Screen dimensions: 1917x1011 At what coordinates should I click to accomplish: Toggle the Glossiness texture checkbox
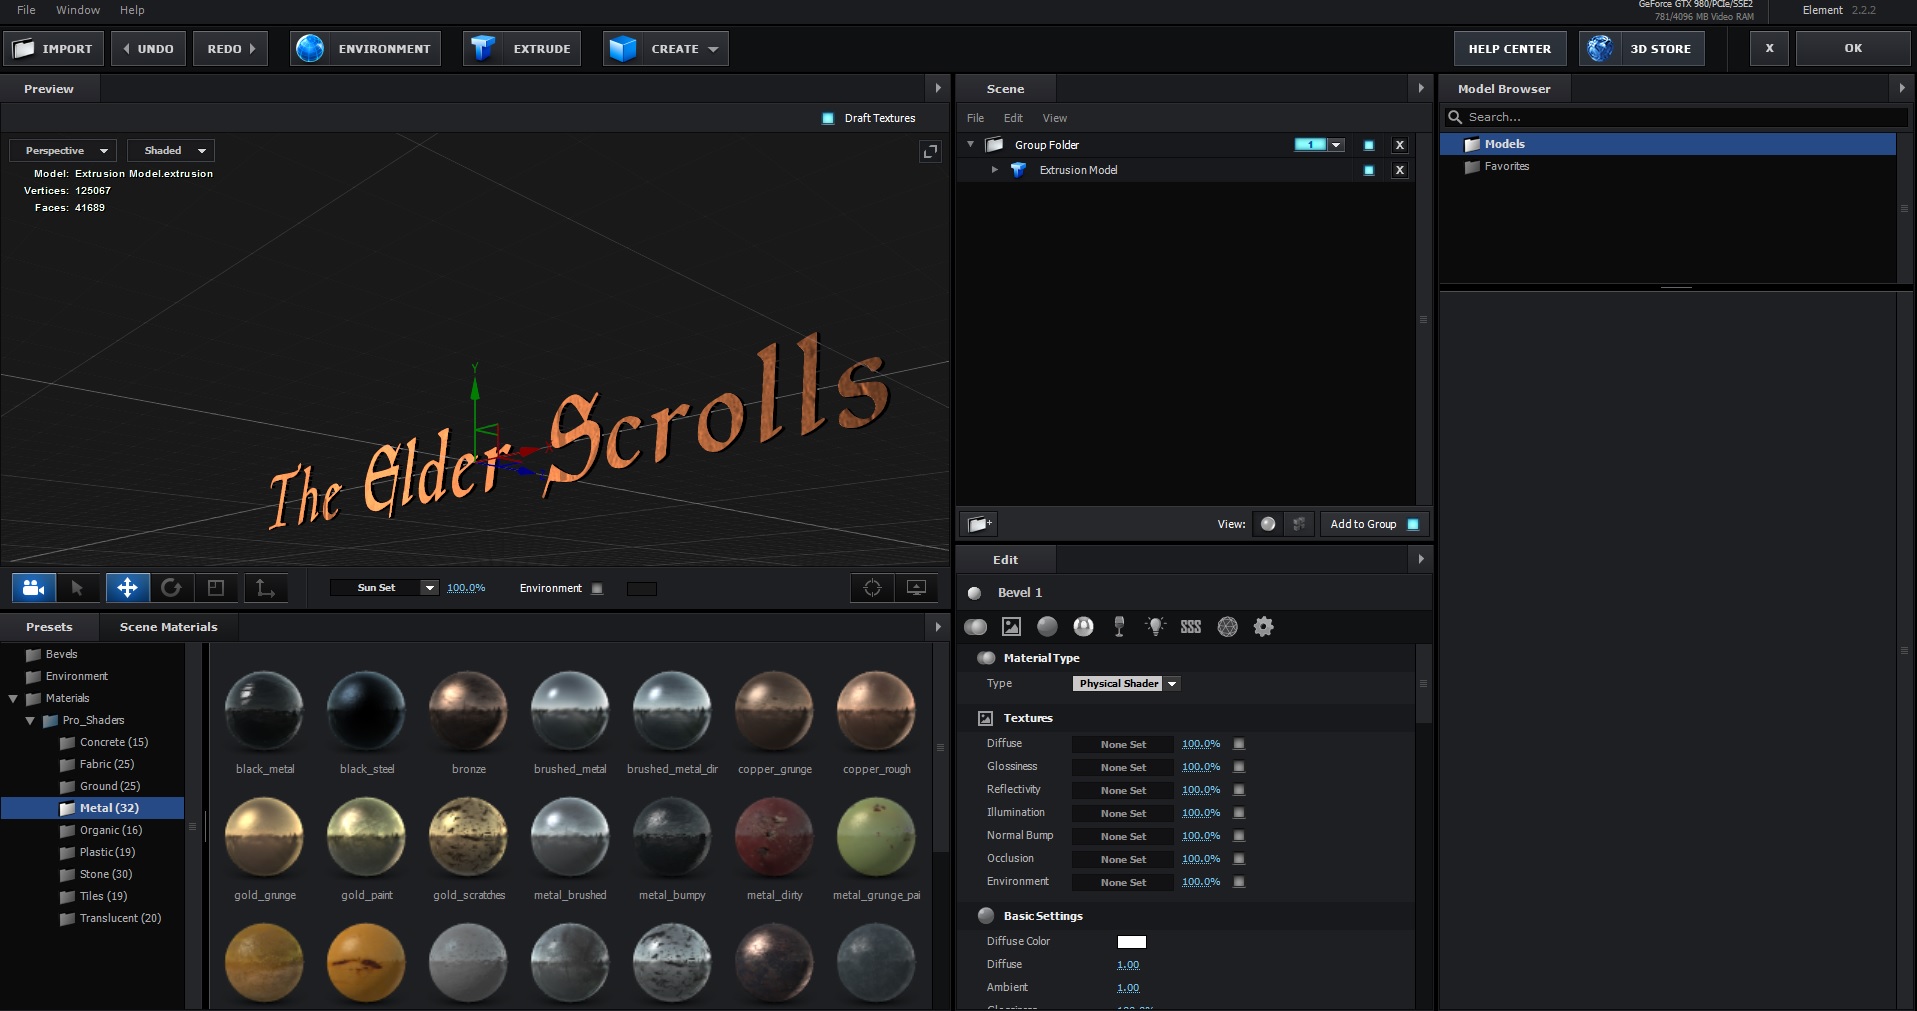tap(1239, 767)
